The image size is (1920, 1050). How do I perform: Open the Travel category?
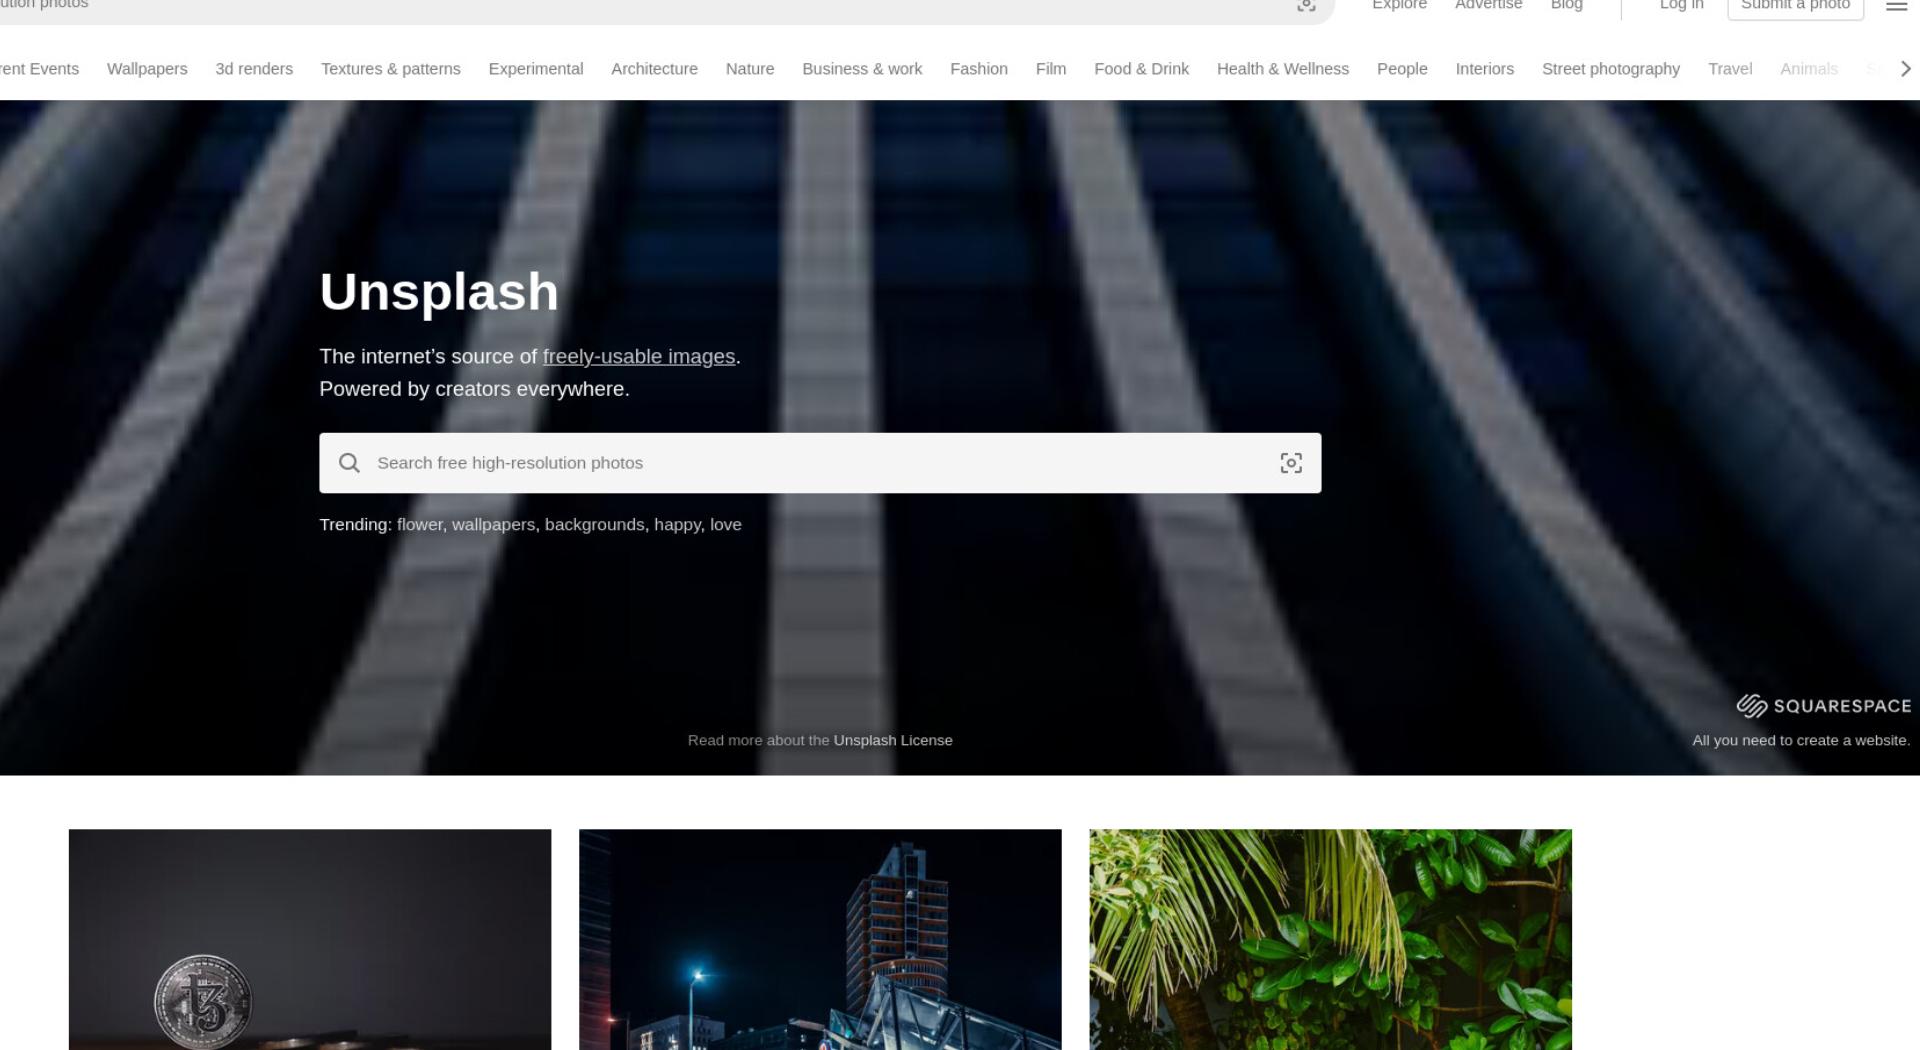point(1730,69)
